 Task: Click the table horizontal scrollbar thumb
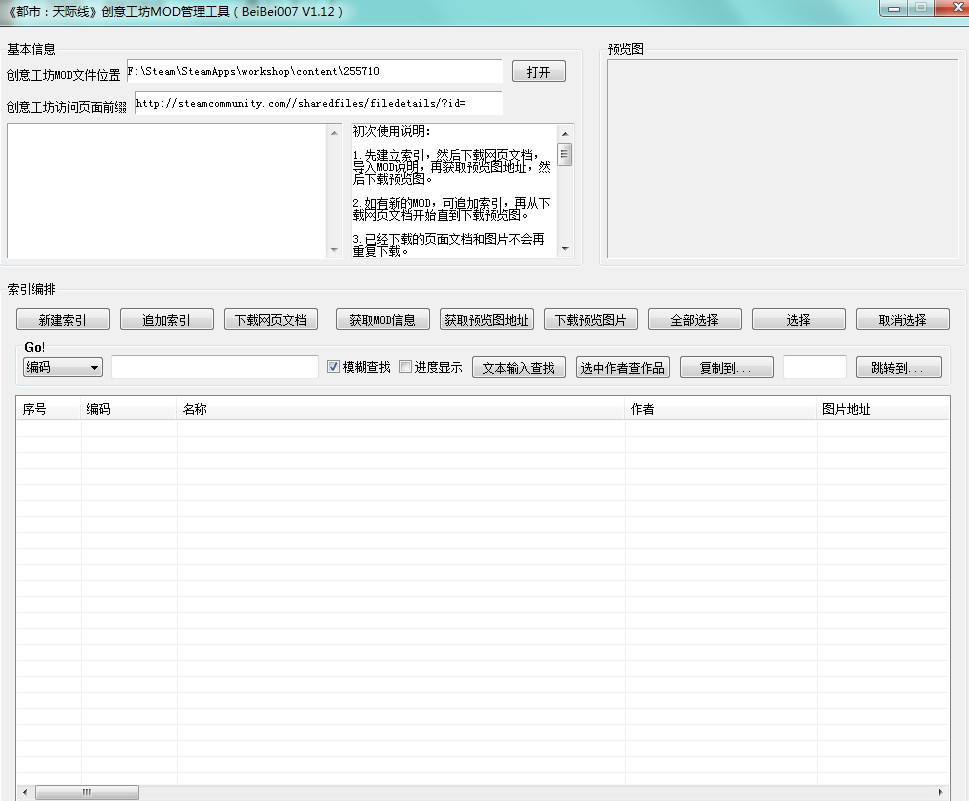click(87, 792)
